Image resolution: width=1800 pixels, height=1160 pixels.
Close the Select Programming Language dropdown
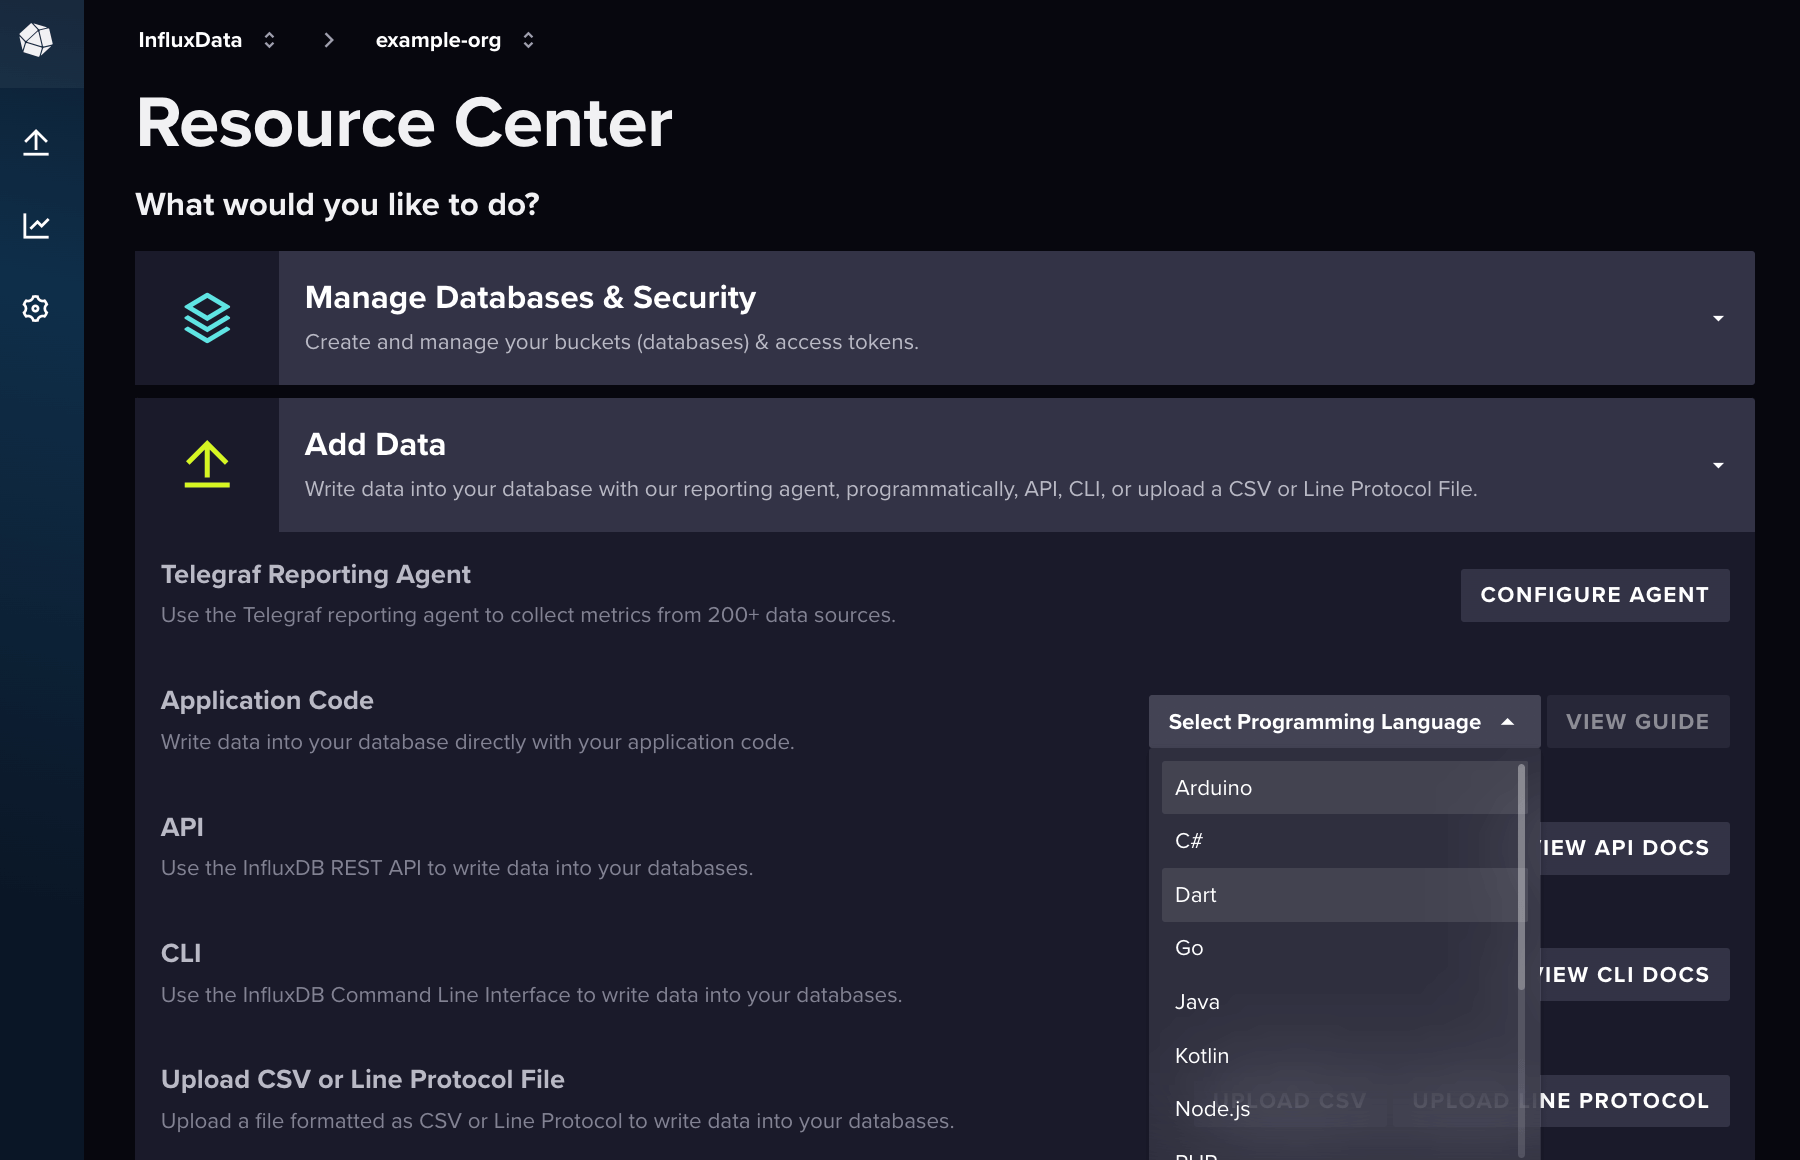1344,721
